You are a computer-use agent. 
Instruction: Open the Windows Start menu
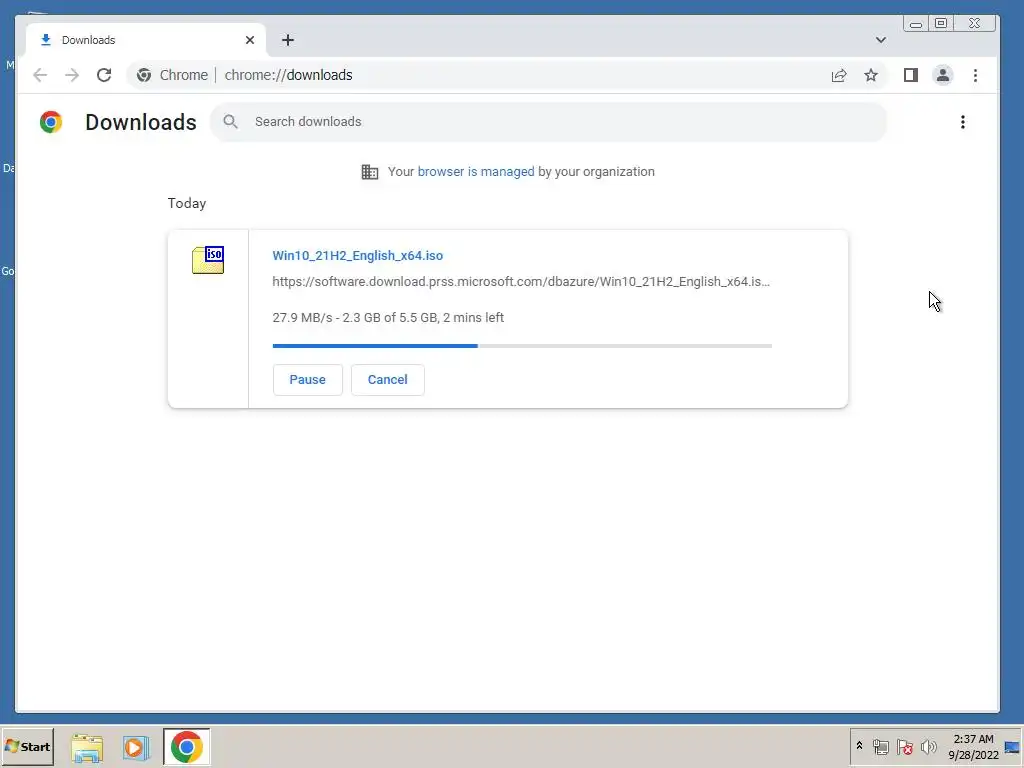[27, 746]
